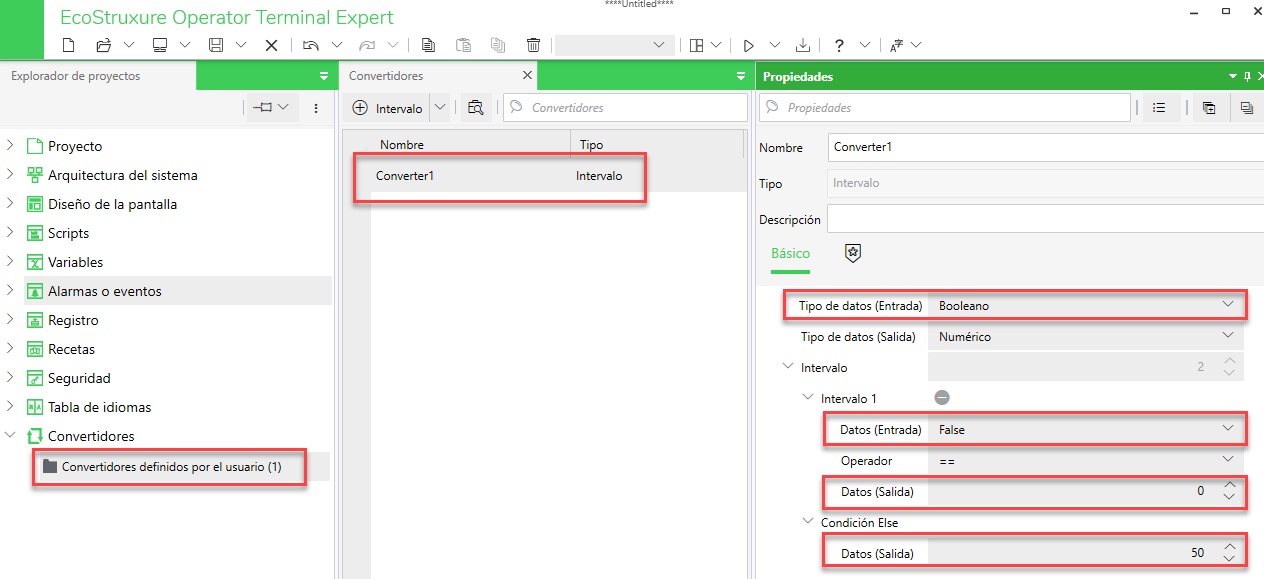Expand the Proyecto tree node
Image resolution: width=1264 pixels, height=579 pixels.
(10, 146)
